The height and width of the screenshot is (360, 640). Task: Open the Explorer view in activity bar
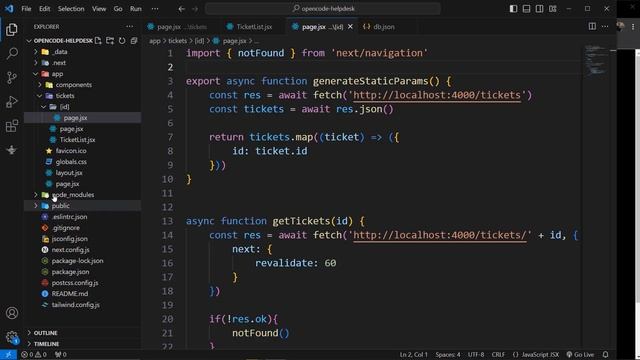coord(12,29)
